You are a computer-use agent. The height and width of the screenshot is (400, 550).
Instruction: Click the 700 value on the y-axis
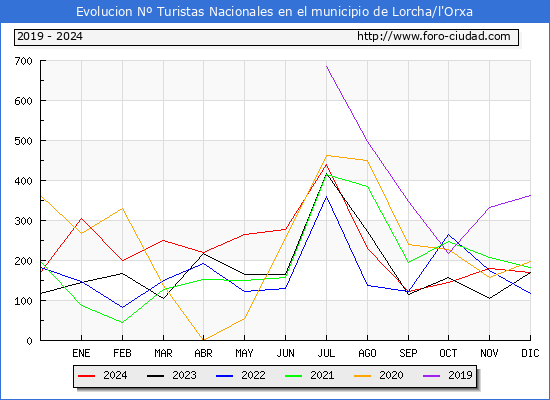tap(24, 61)
